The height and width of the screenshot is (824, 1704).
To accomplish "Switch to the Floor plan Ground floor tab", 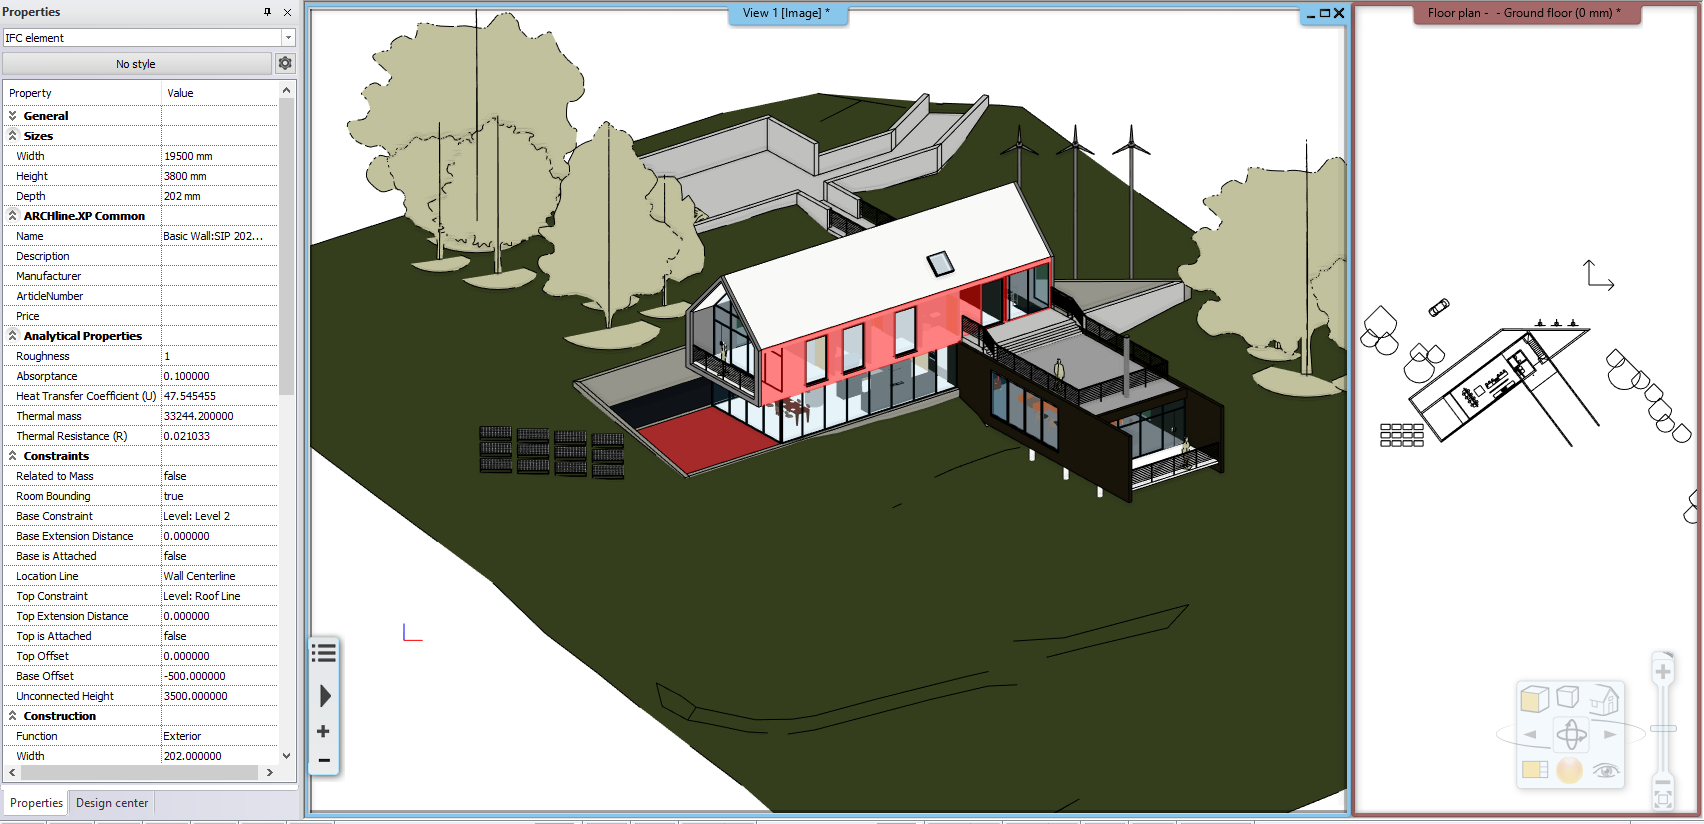I will click(x=1523, y=13).
